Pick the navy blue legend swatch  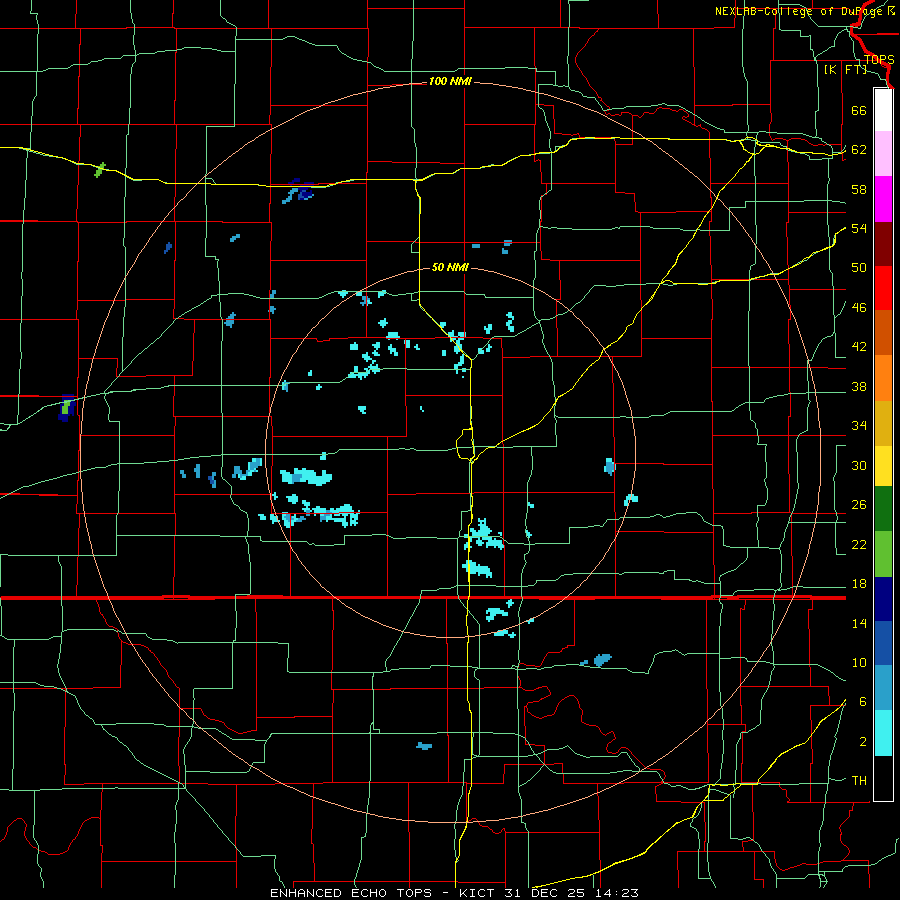(883, 599)
